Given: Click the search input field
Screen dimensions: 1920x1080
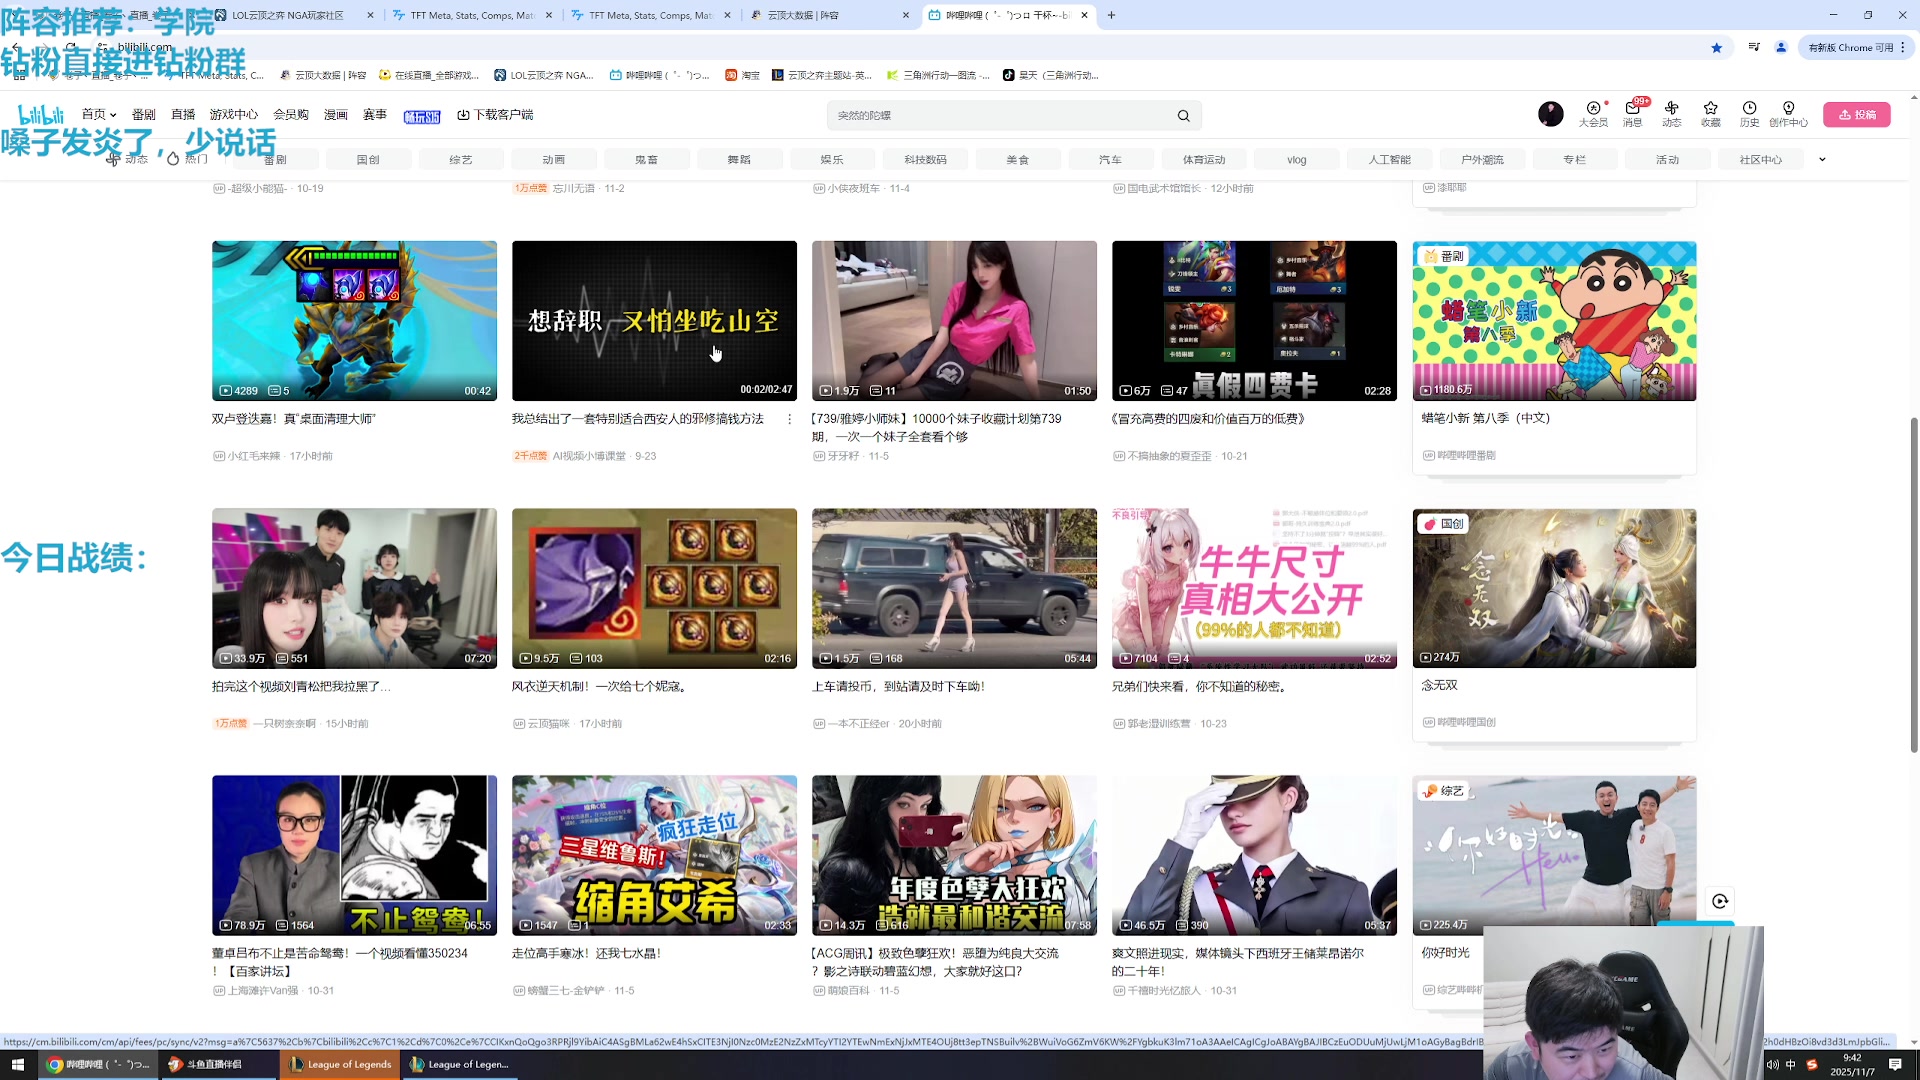Looking at the screenshot, I should point(1000,116).
